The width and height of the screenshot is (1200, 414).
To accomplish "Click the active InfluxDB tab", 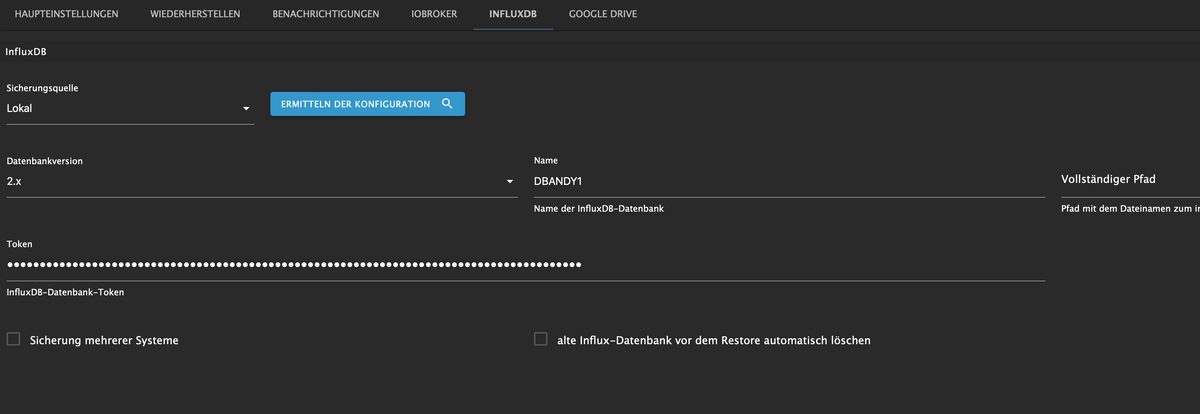I will 513,15.
